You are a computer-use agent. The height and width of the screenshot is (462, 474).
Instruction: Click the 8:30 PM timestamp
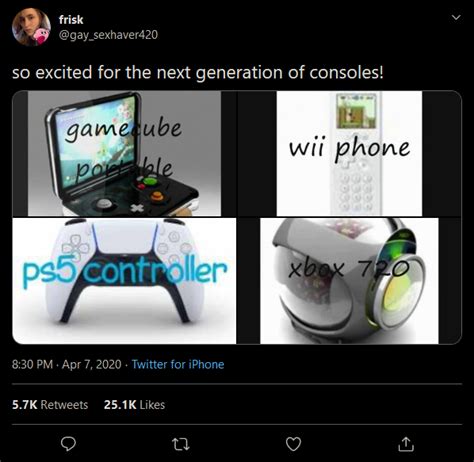32,364
